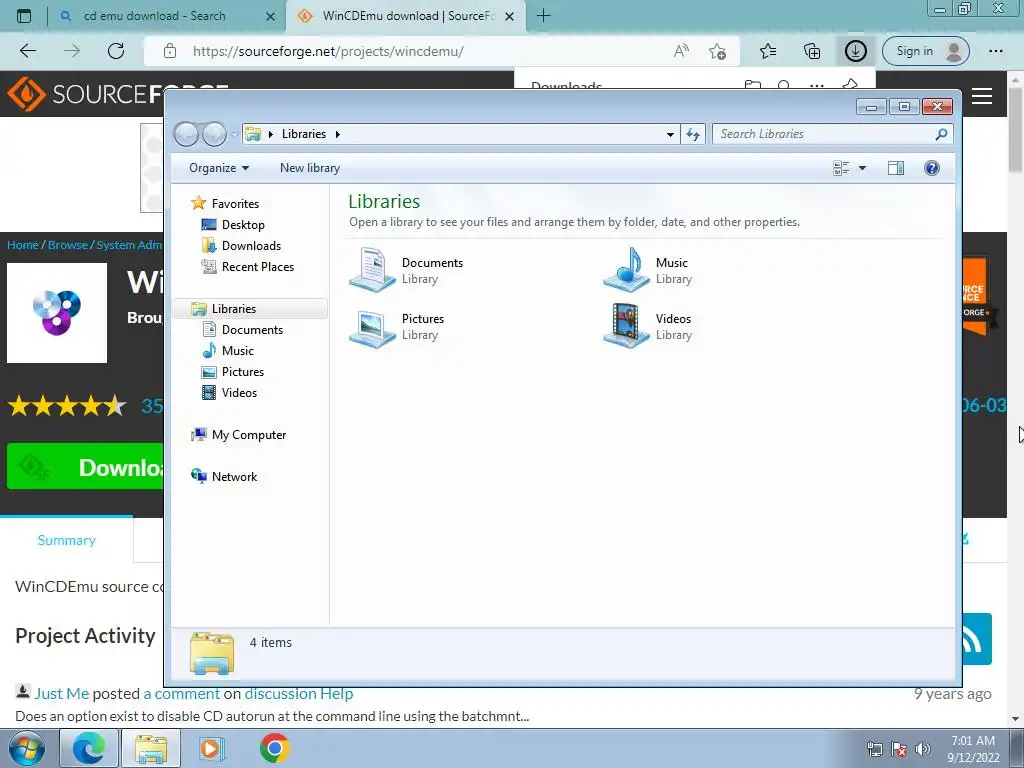1024x768 pixels.
Task: Open Edge Settings and more menu
Action: click(x=995, y=51)
